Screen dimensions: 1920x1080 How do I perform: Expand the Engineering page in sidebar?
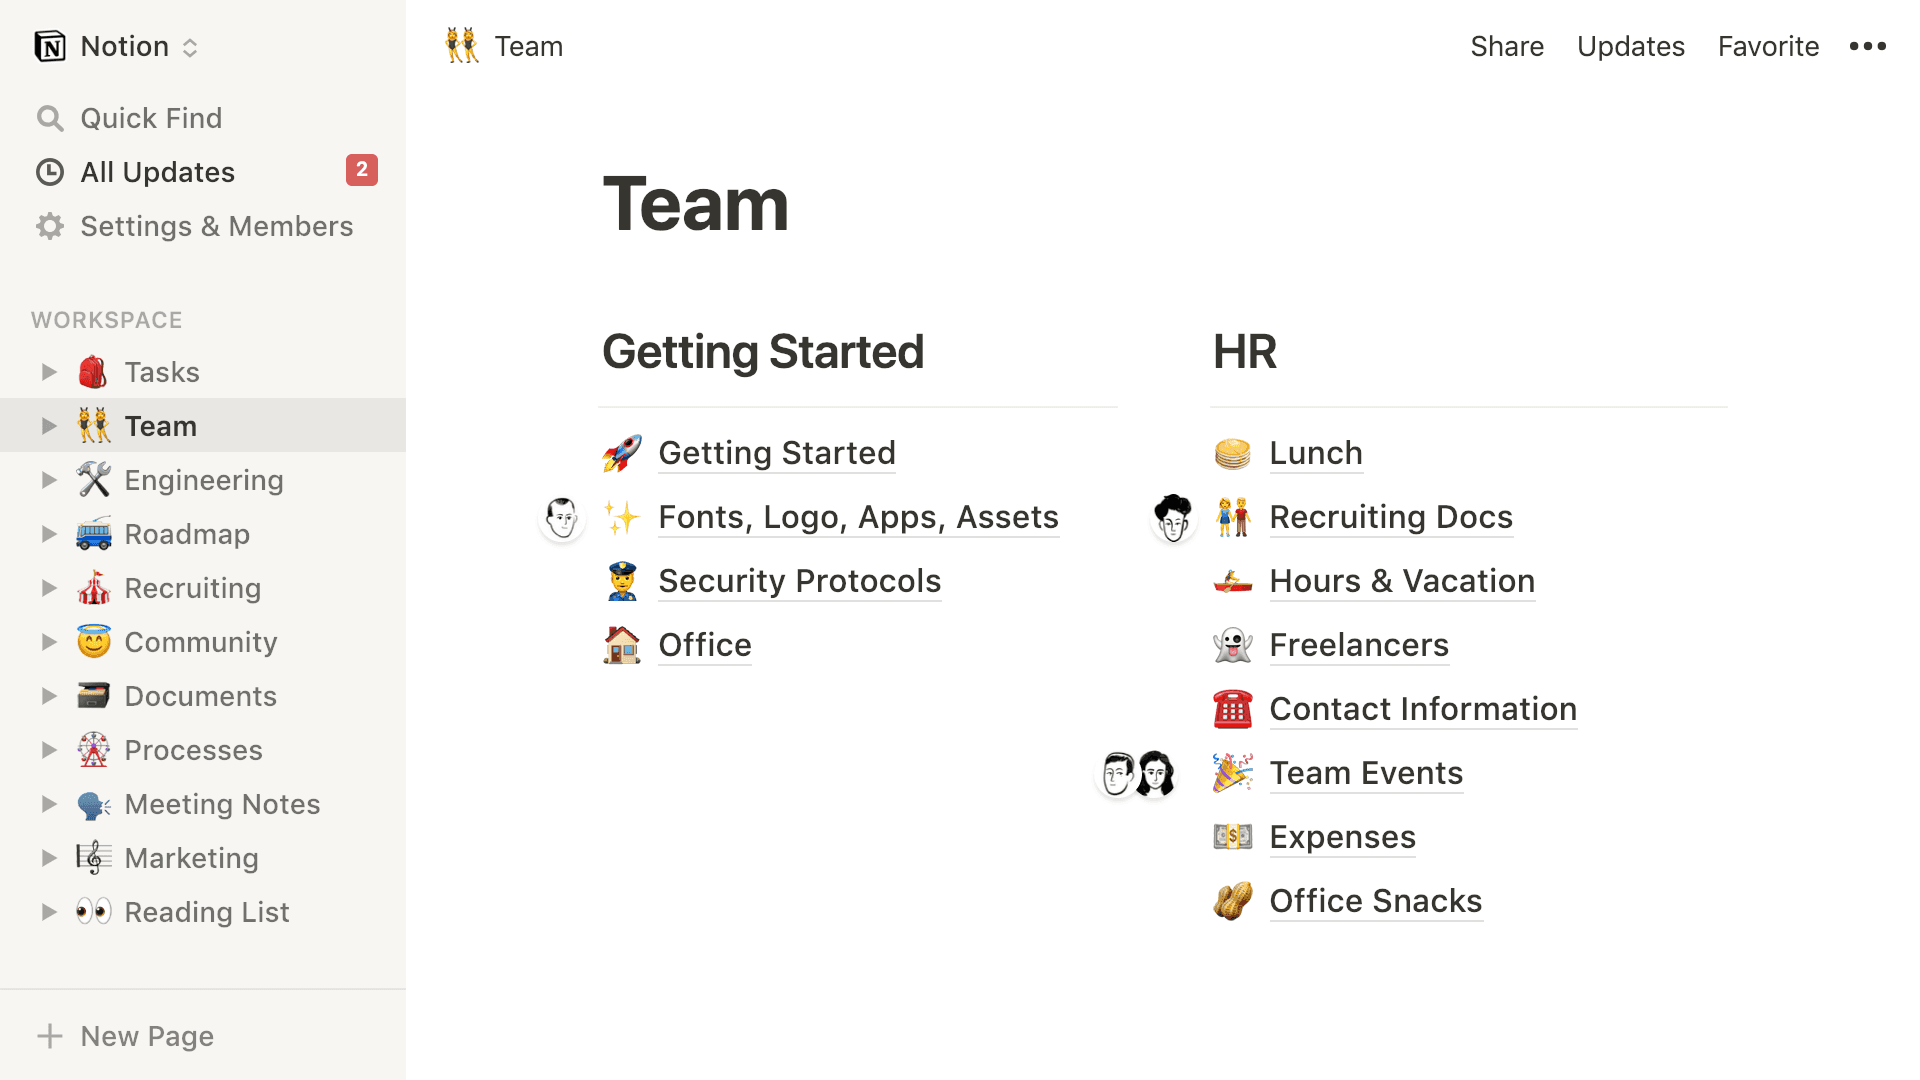point(49,479)
